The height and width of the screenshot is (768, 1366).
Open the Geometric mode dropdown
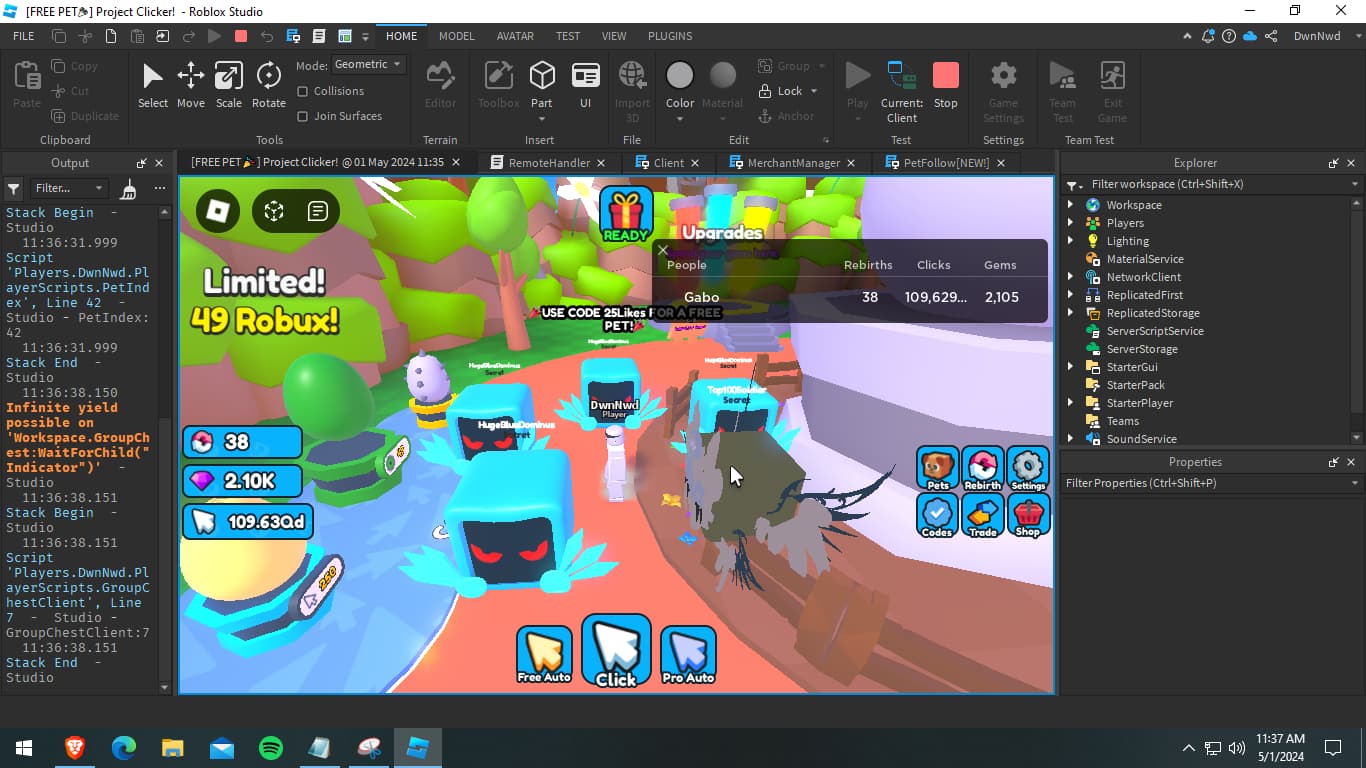368,64
